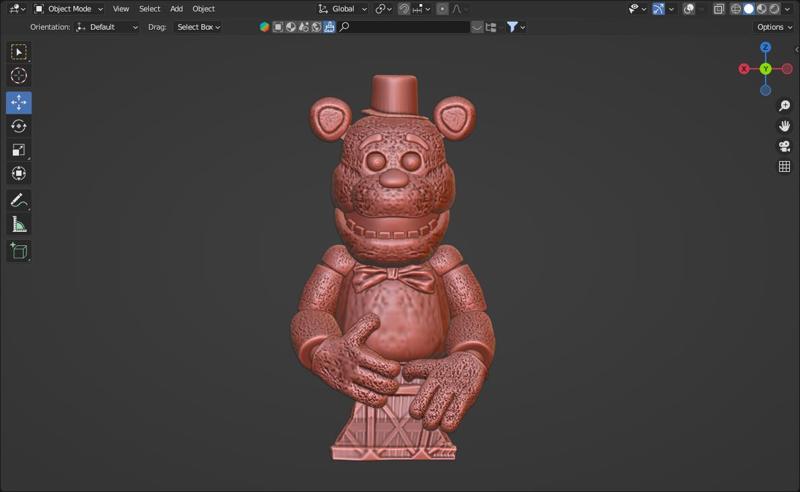Open the Object Mode dropdown
800x492 pixels.
[68, 9]
